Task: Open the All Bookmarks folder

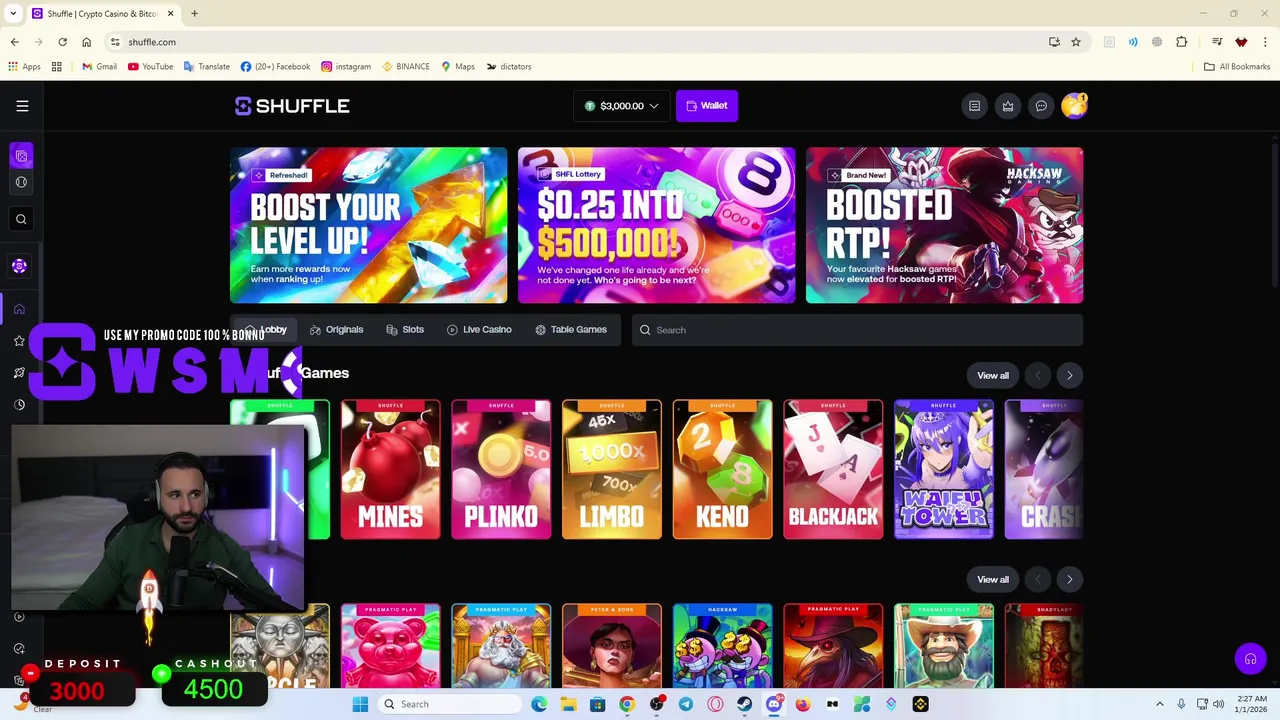Action: click(x=1237, y=67)
